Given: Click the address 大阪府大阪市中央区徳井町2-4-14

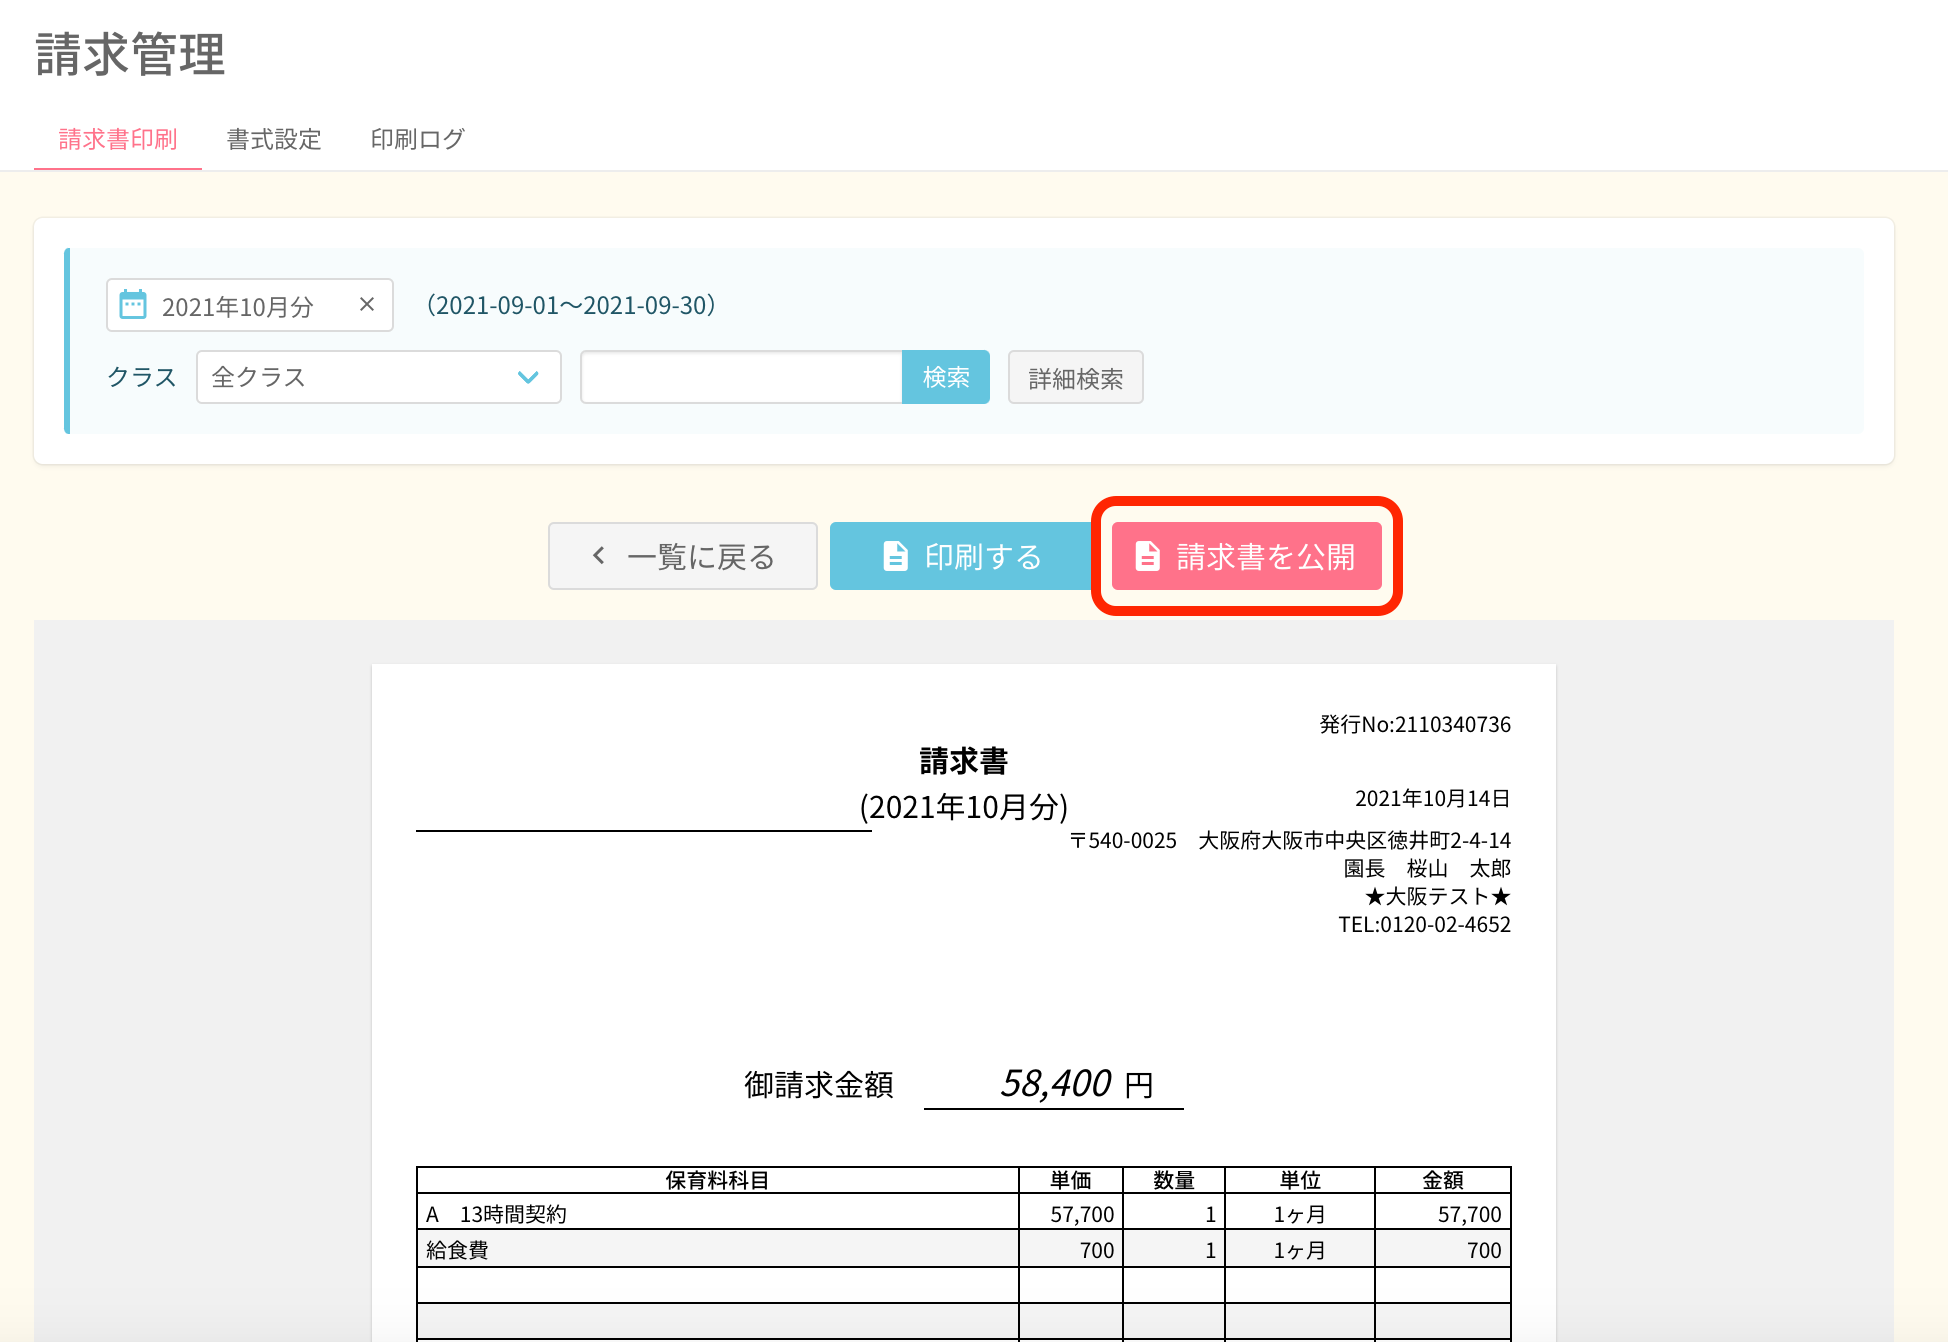Looking at the screenshot, I should pos(1354,840).
